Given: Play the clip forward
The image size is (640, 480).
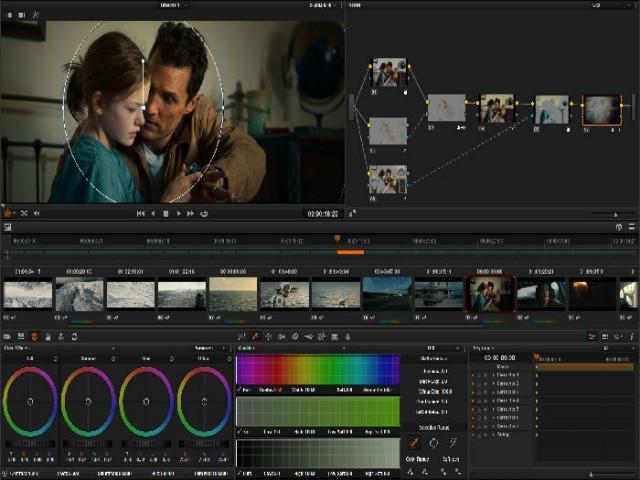Looking at the screenshot, I should click(x=178, y=213).
